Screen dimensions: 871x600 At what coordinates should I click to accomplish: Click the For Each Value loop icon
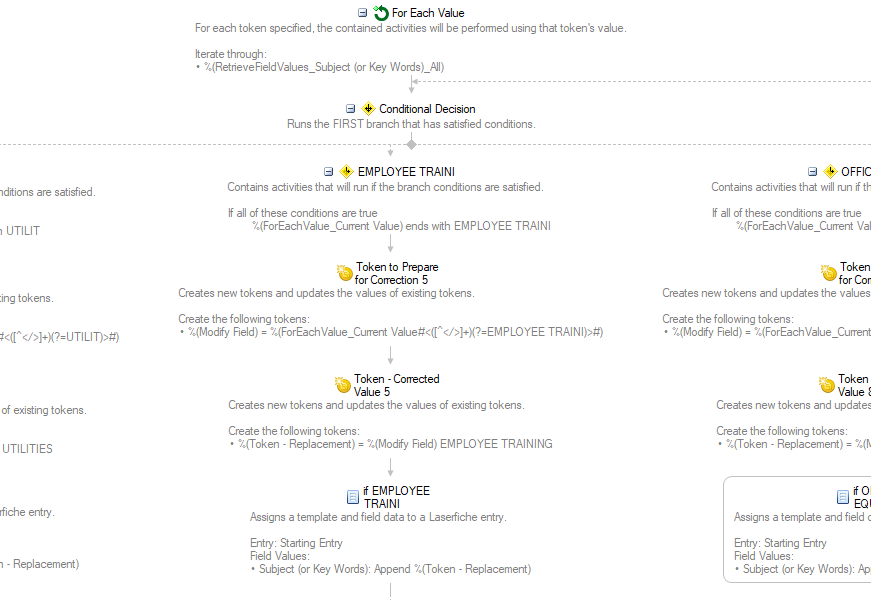tap(381, 12)
